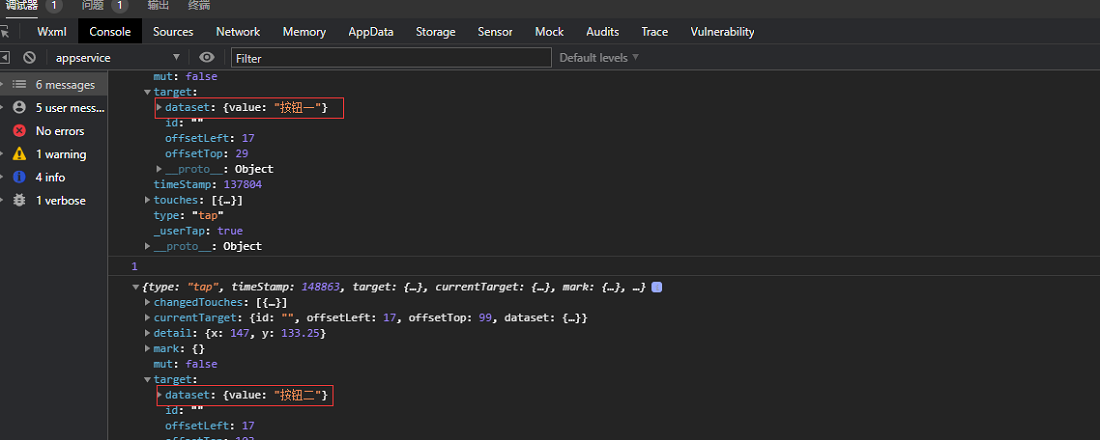Click the messages list icon
1100x440 pixels.
(20, 85)
